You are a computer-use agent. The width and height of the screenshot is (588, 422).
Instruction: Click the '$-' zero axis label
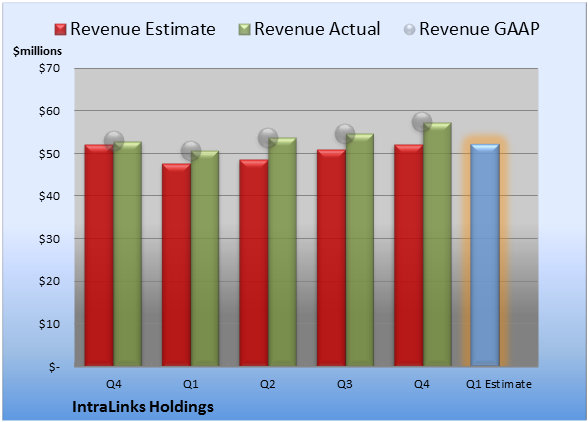tap(54, 366)
